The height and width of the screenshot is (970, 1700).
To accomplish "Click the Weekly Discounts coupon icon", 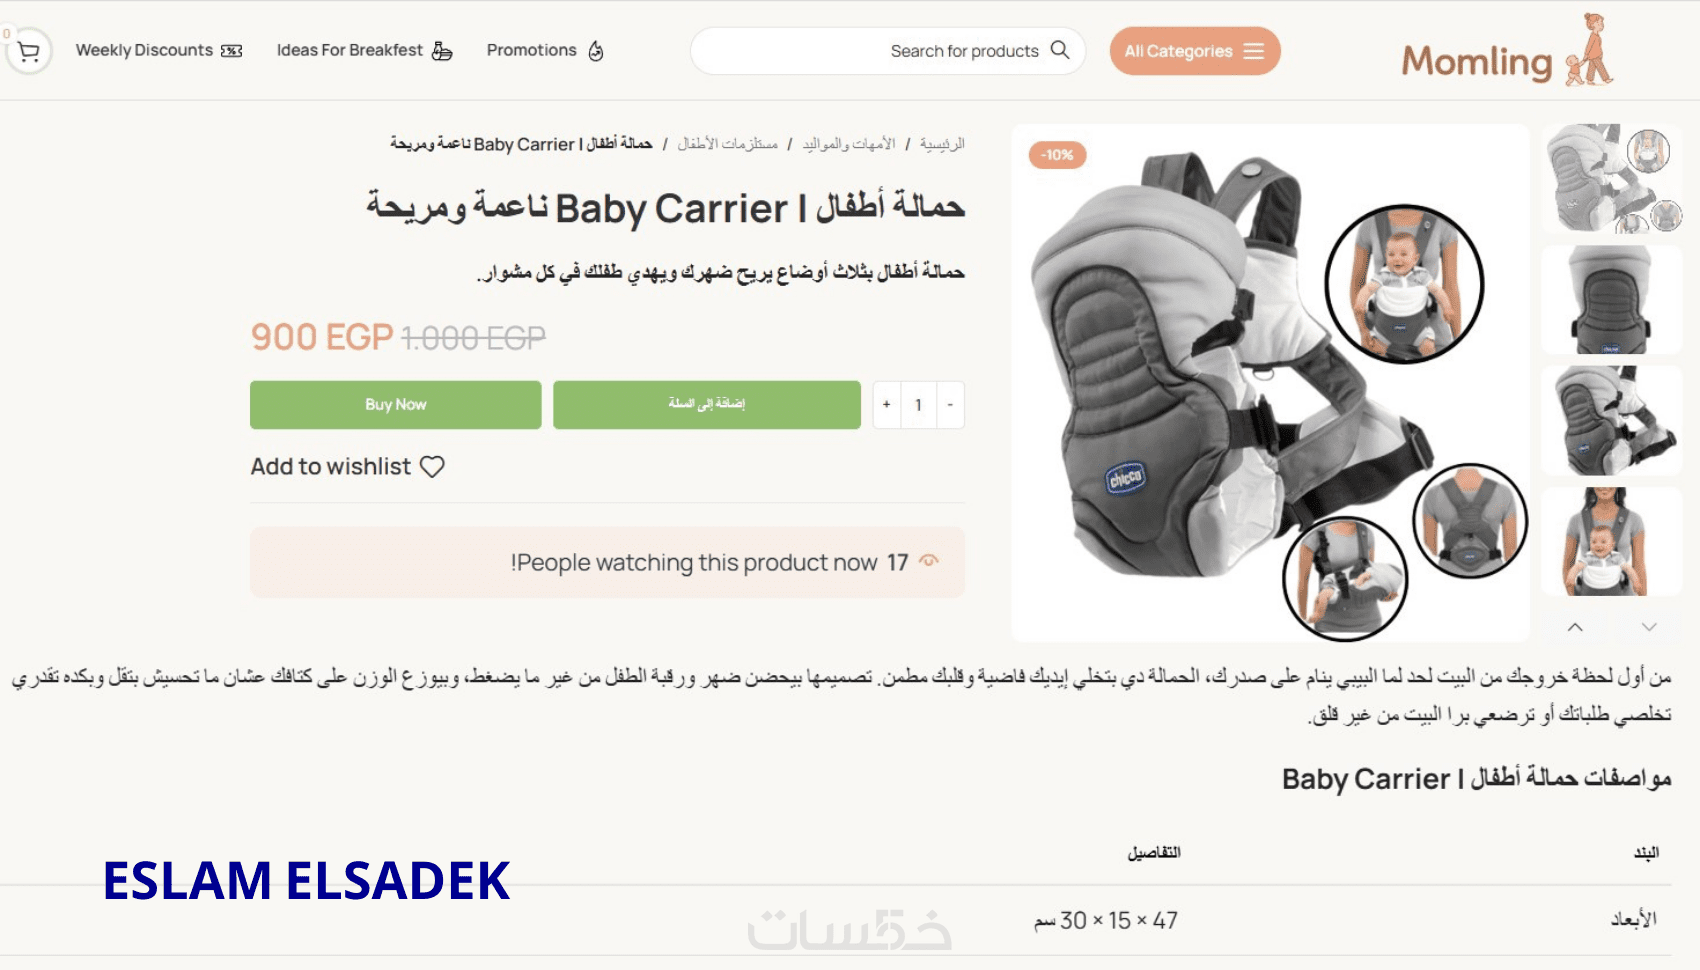I will (x=232, y=51).
